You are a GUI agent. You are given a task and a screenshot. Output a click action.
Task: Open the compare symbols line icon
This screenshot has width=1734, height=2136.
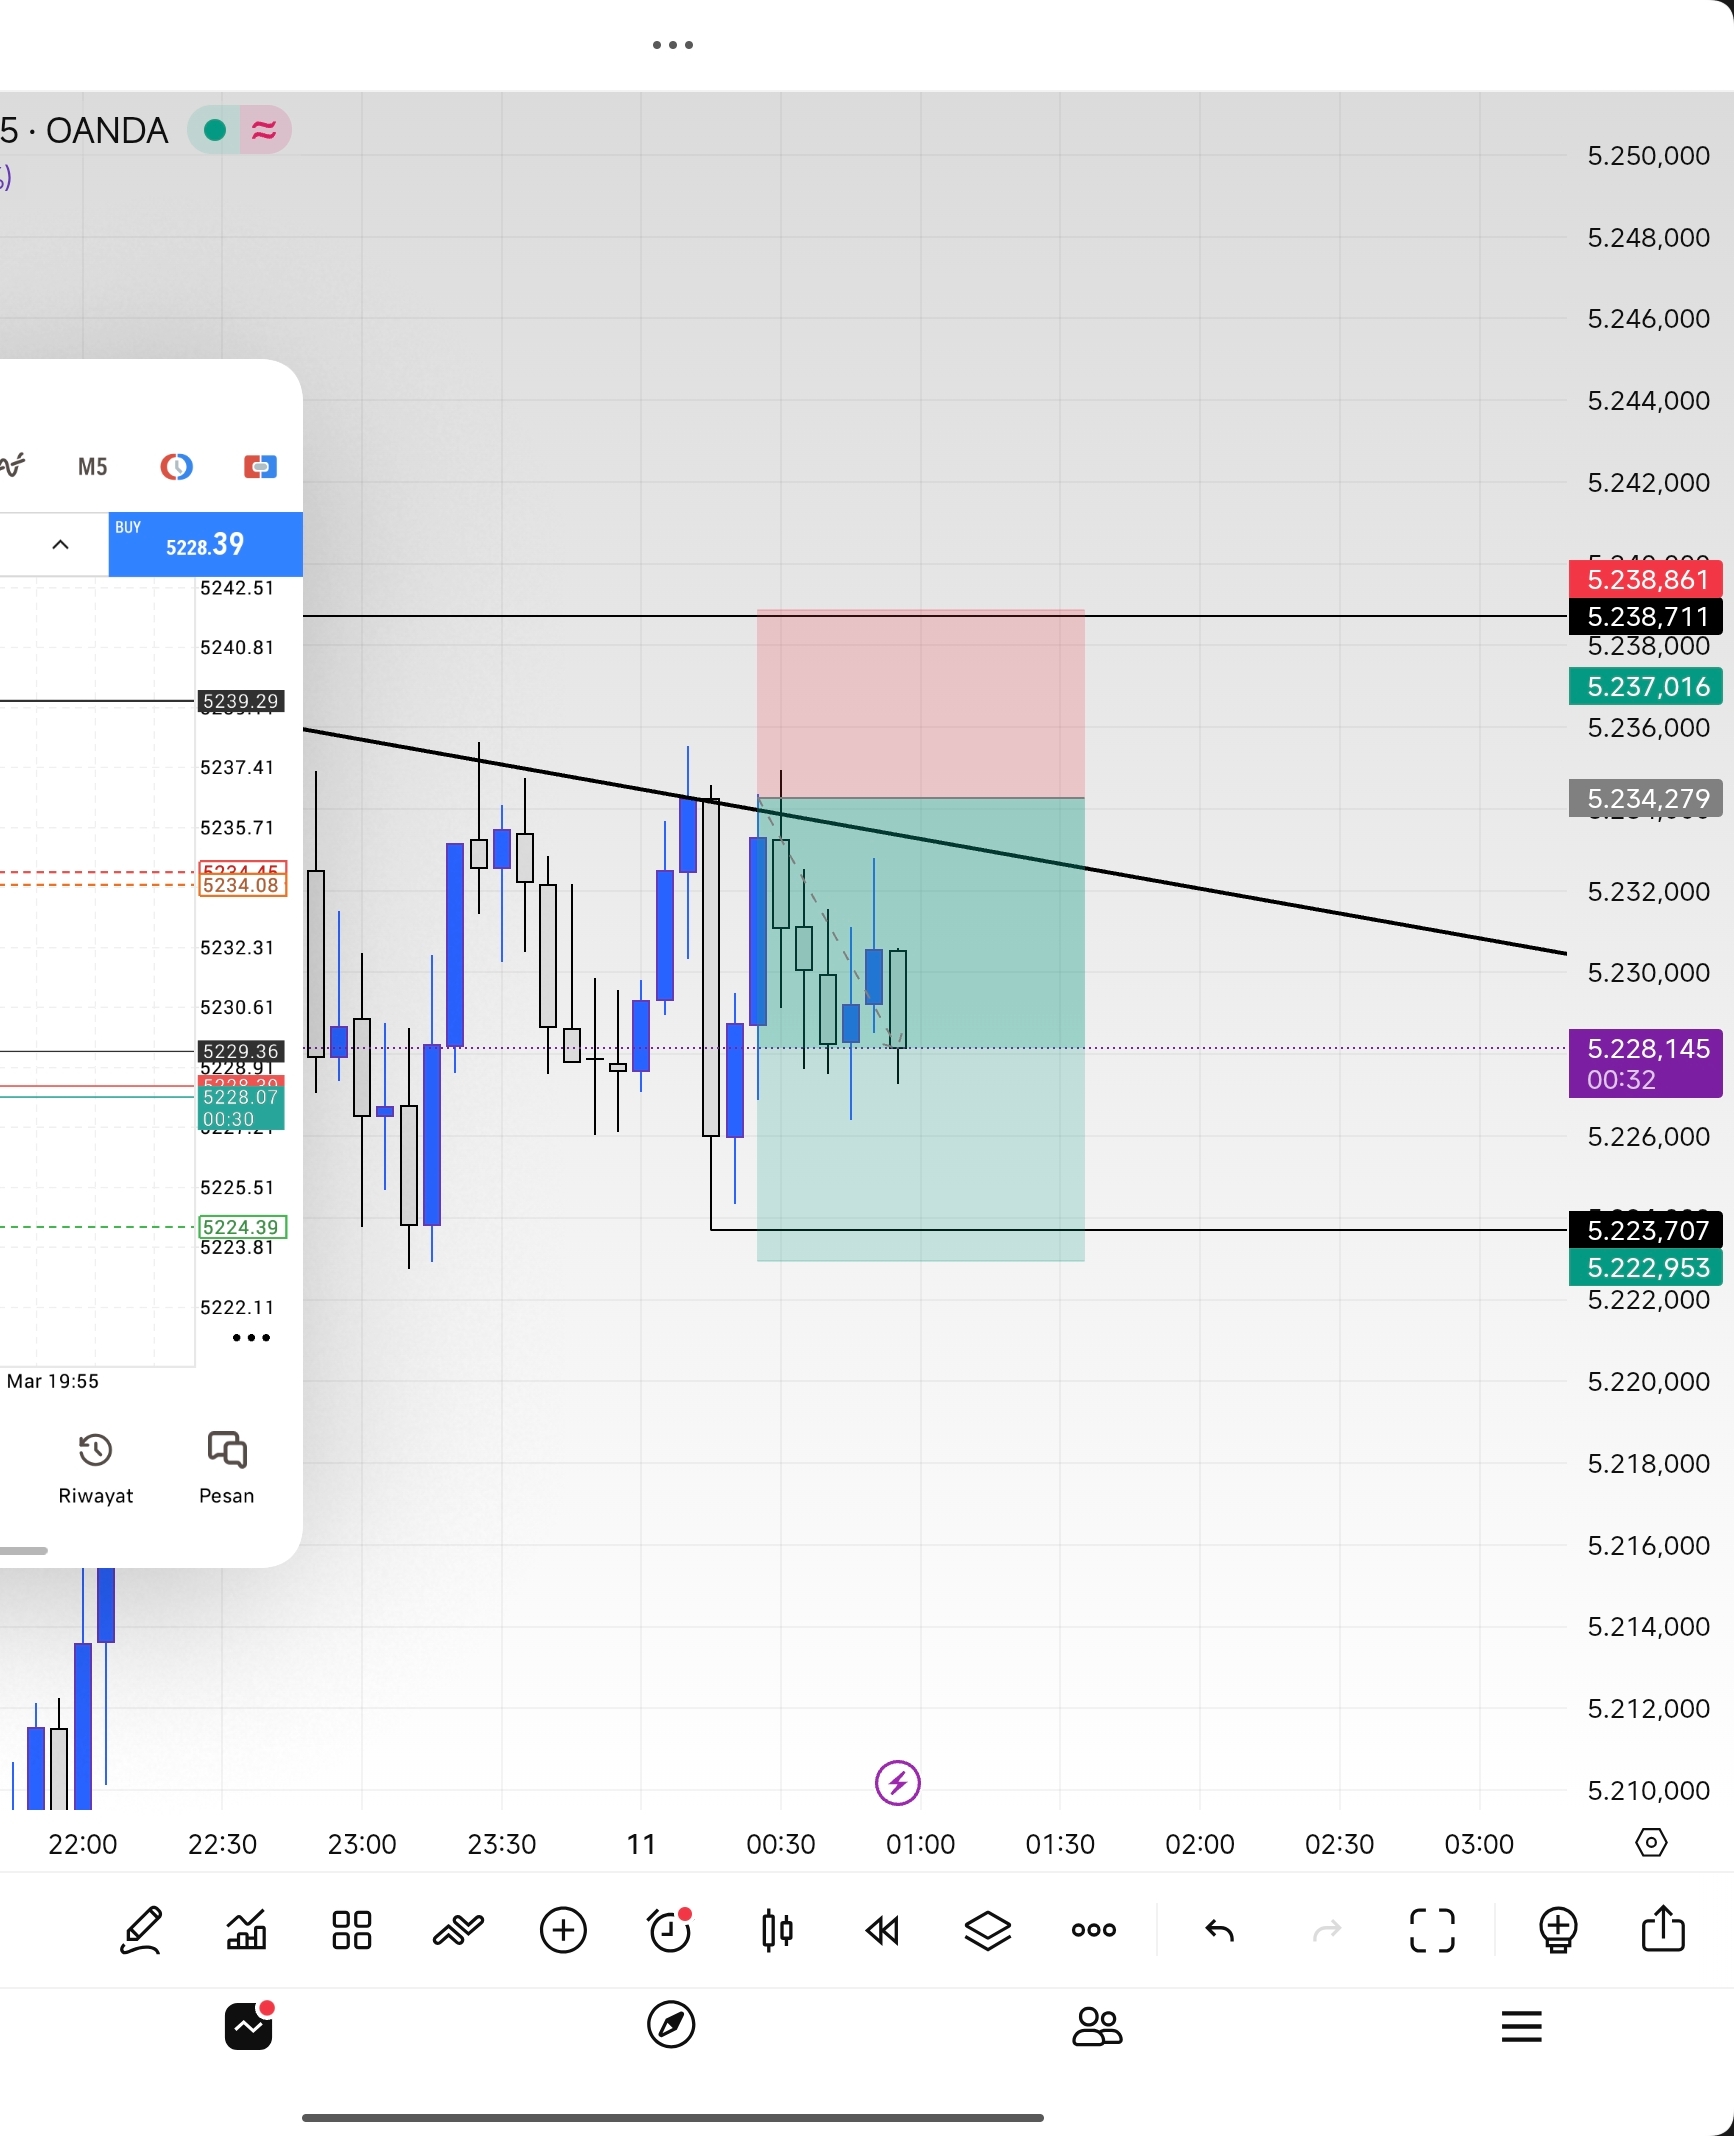click(x=458, y=1930)
